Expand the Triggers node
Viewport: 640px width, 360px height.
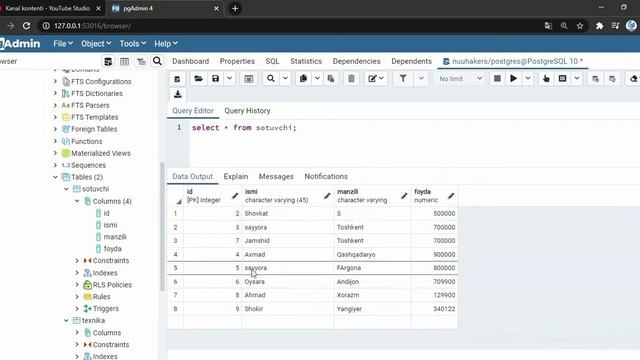[x=77, y=309]
